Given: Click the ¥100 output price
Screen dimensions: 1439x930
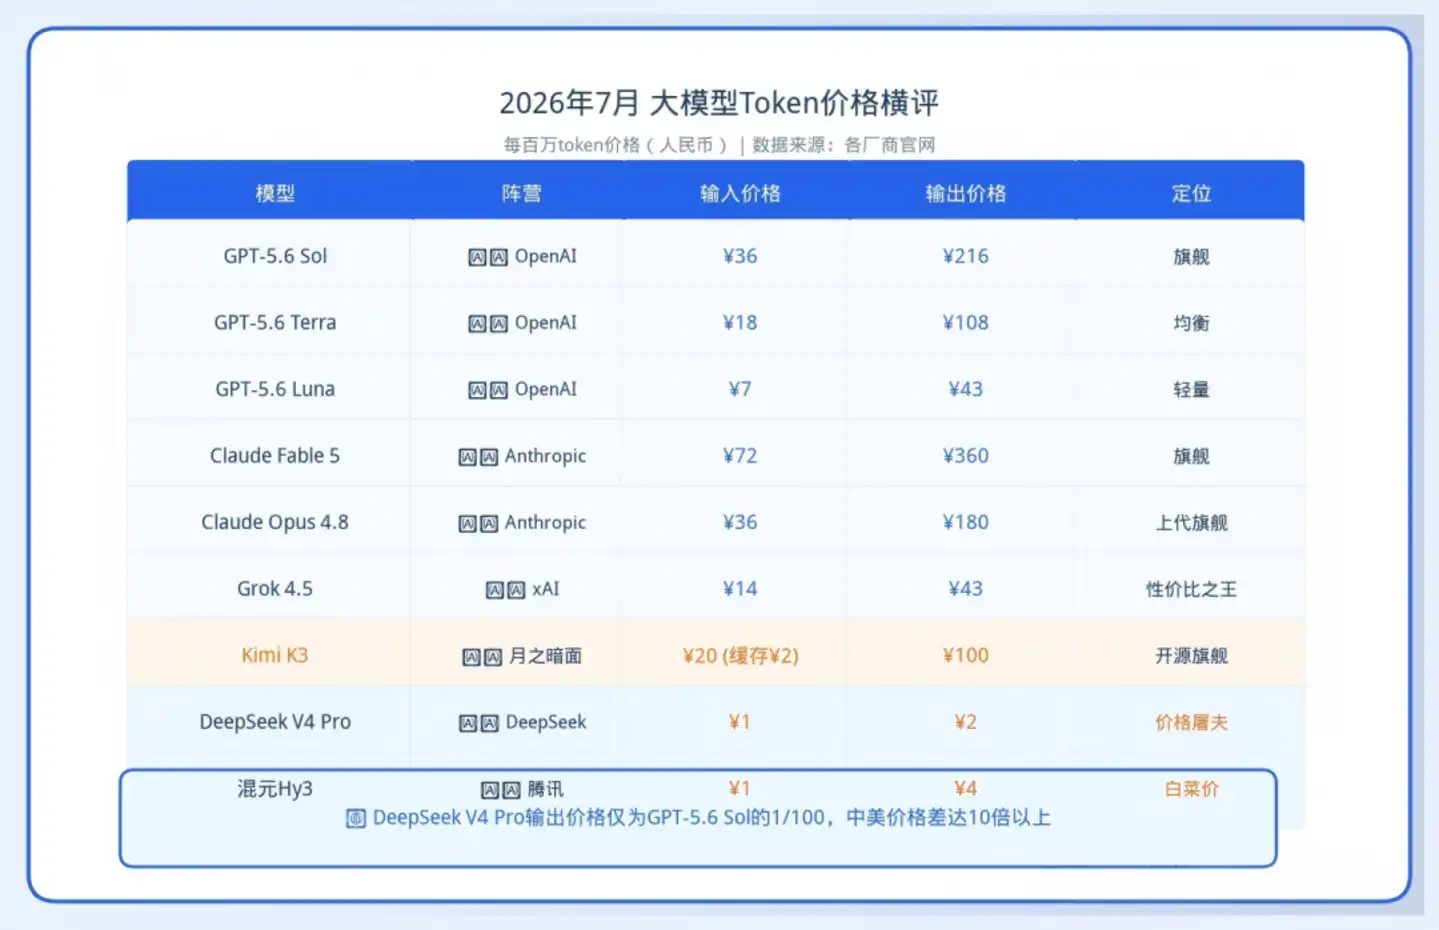Looking at the screenshot, I should pyautogui.click(x=966, y=655).
